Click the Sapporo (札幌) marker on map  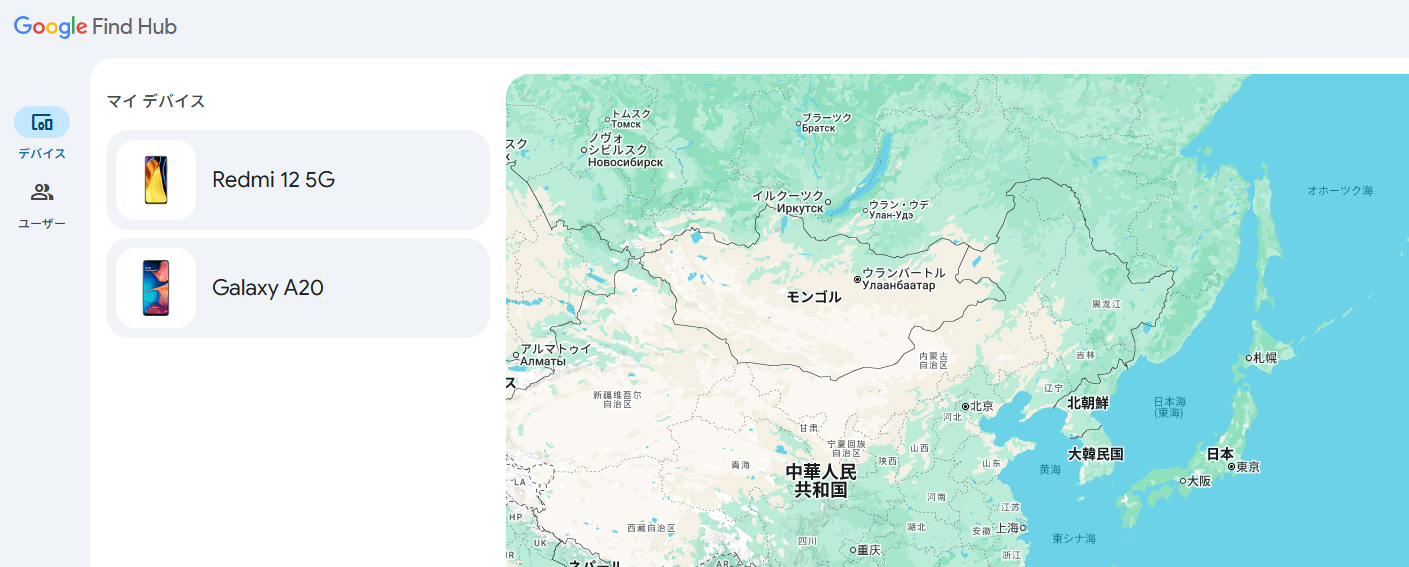tap(1249, 358)
